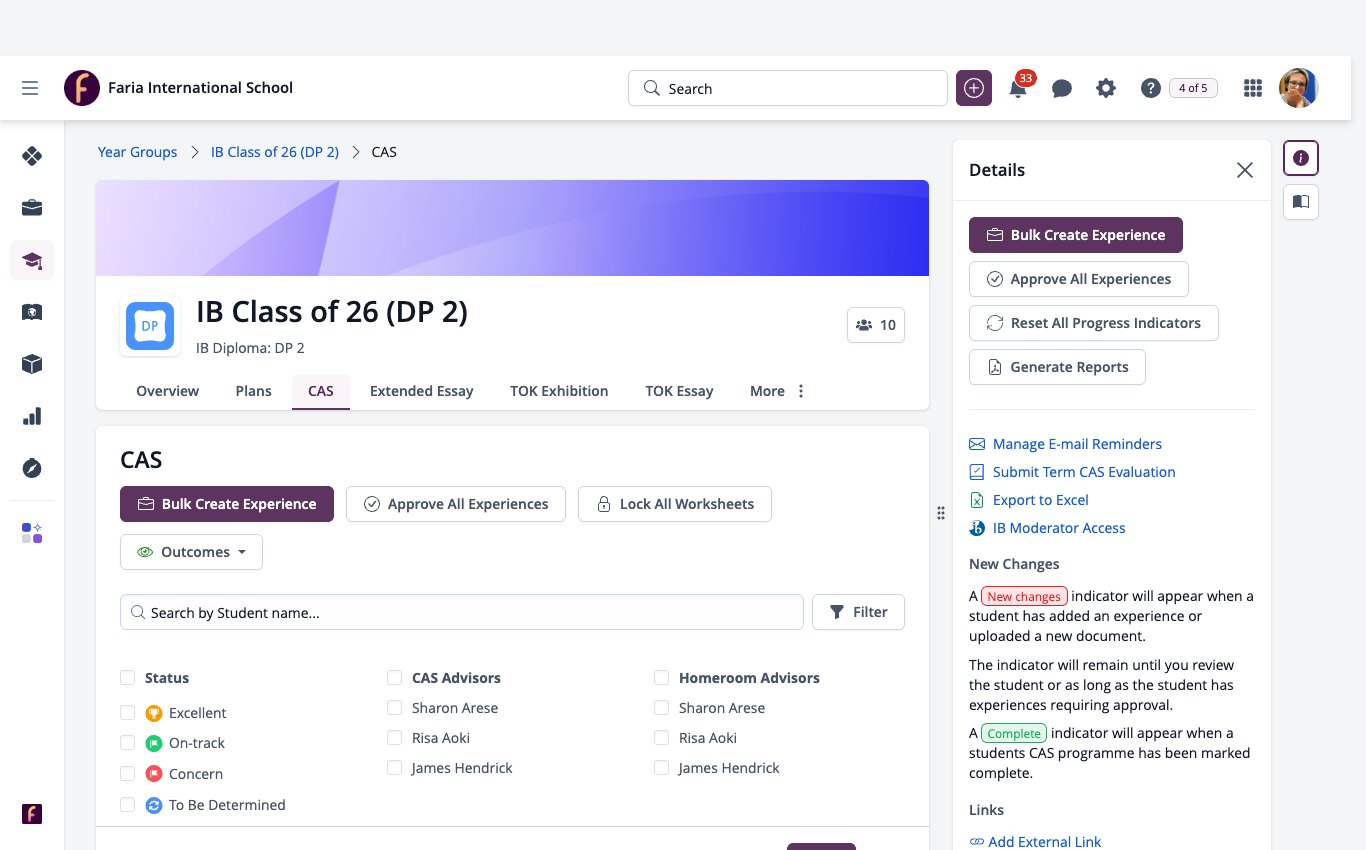
Task: Close the Details panel
Action: (x=1245, y=170)
